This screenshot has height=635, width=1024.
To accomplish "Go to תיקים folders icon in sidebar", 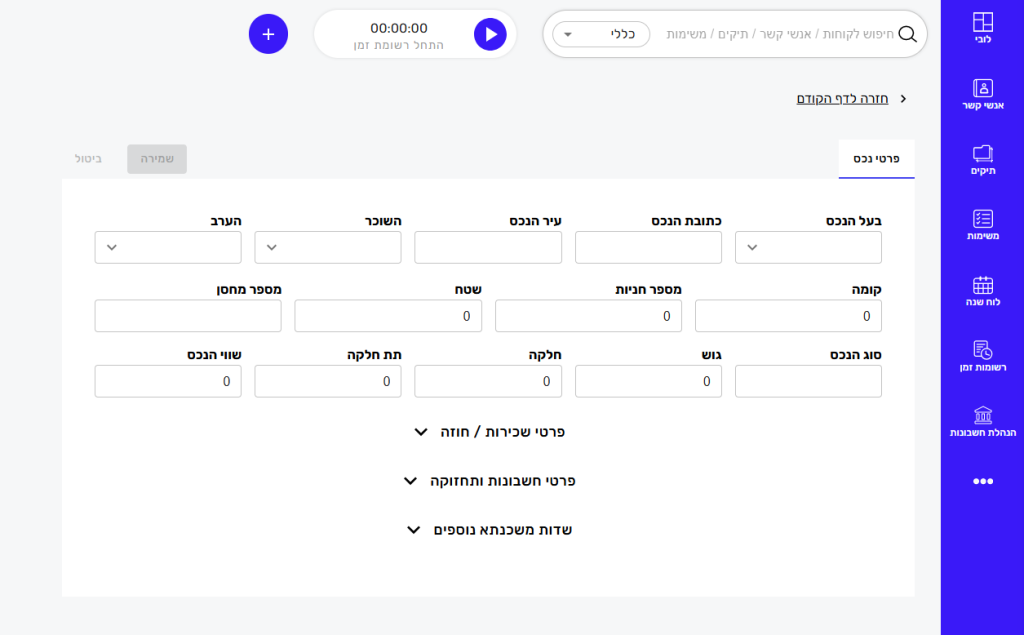I will pyautogui.click(x=982, y=153).
